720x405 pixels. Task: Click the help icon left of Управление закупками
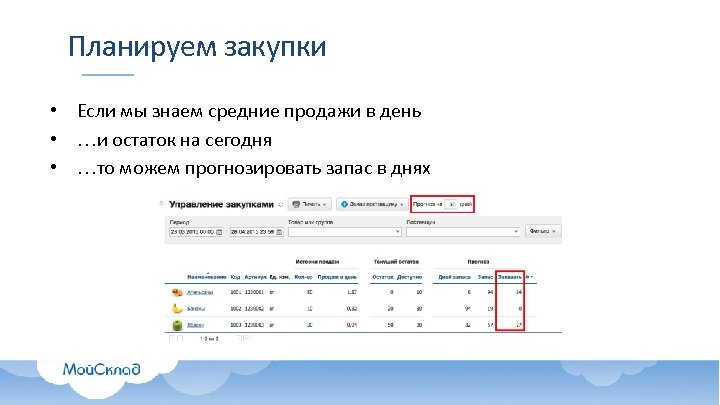point(161,203)
